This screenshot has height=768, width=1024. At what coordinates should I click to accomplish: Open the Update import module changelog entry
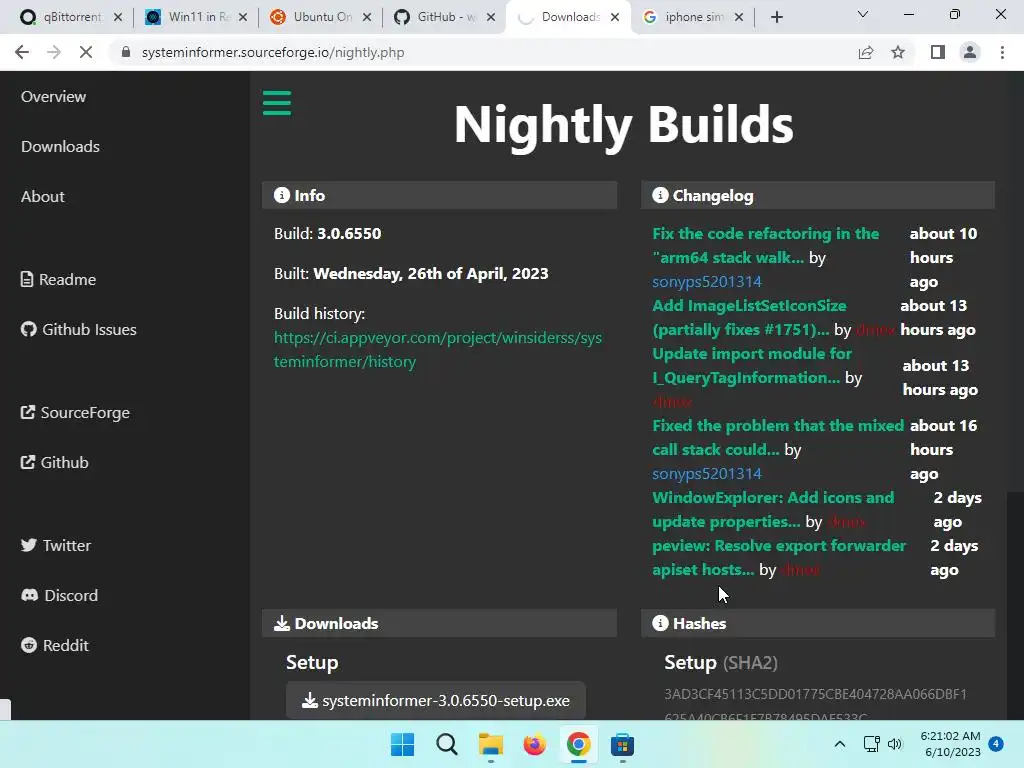(x=752, y=365)
